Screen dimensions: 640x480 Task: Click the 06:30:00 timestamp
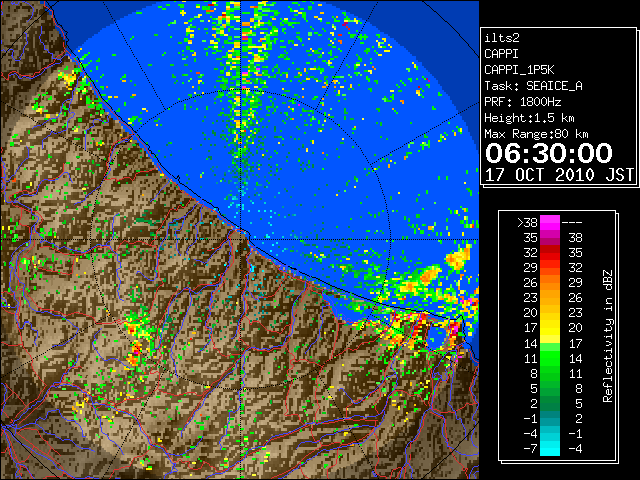[x=549, y=153]
